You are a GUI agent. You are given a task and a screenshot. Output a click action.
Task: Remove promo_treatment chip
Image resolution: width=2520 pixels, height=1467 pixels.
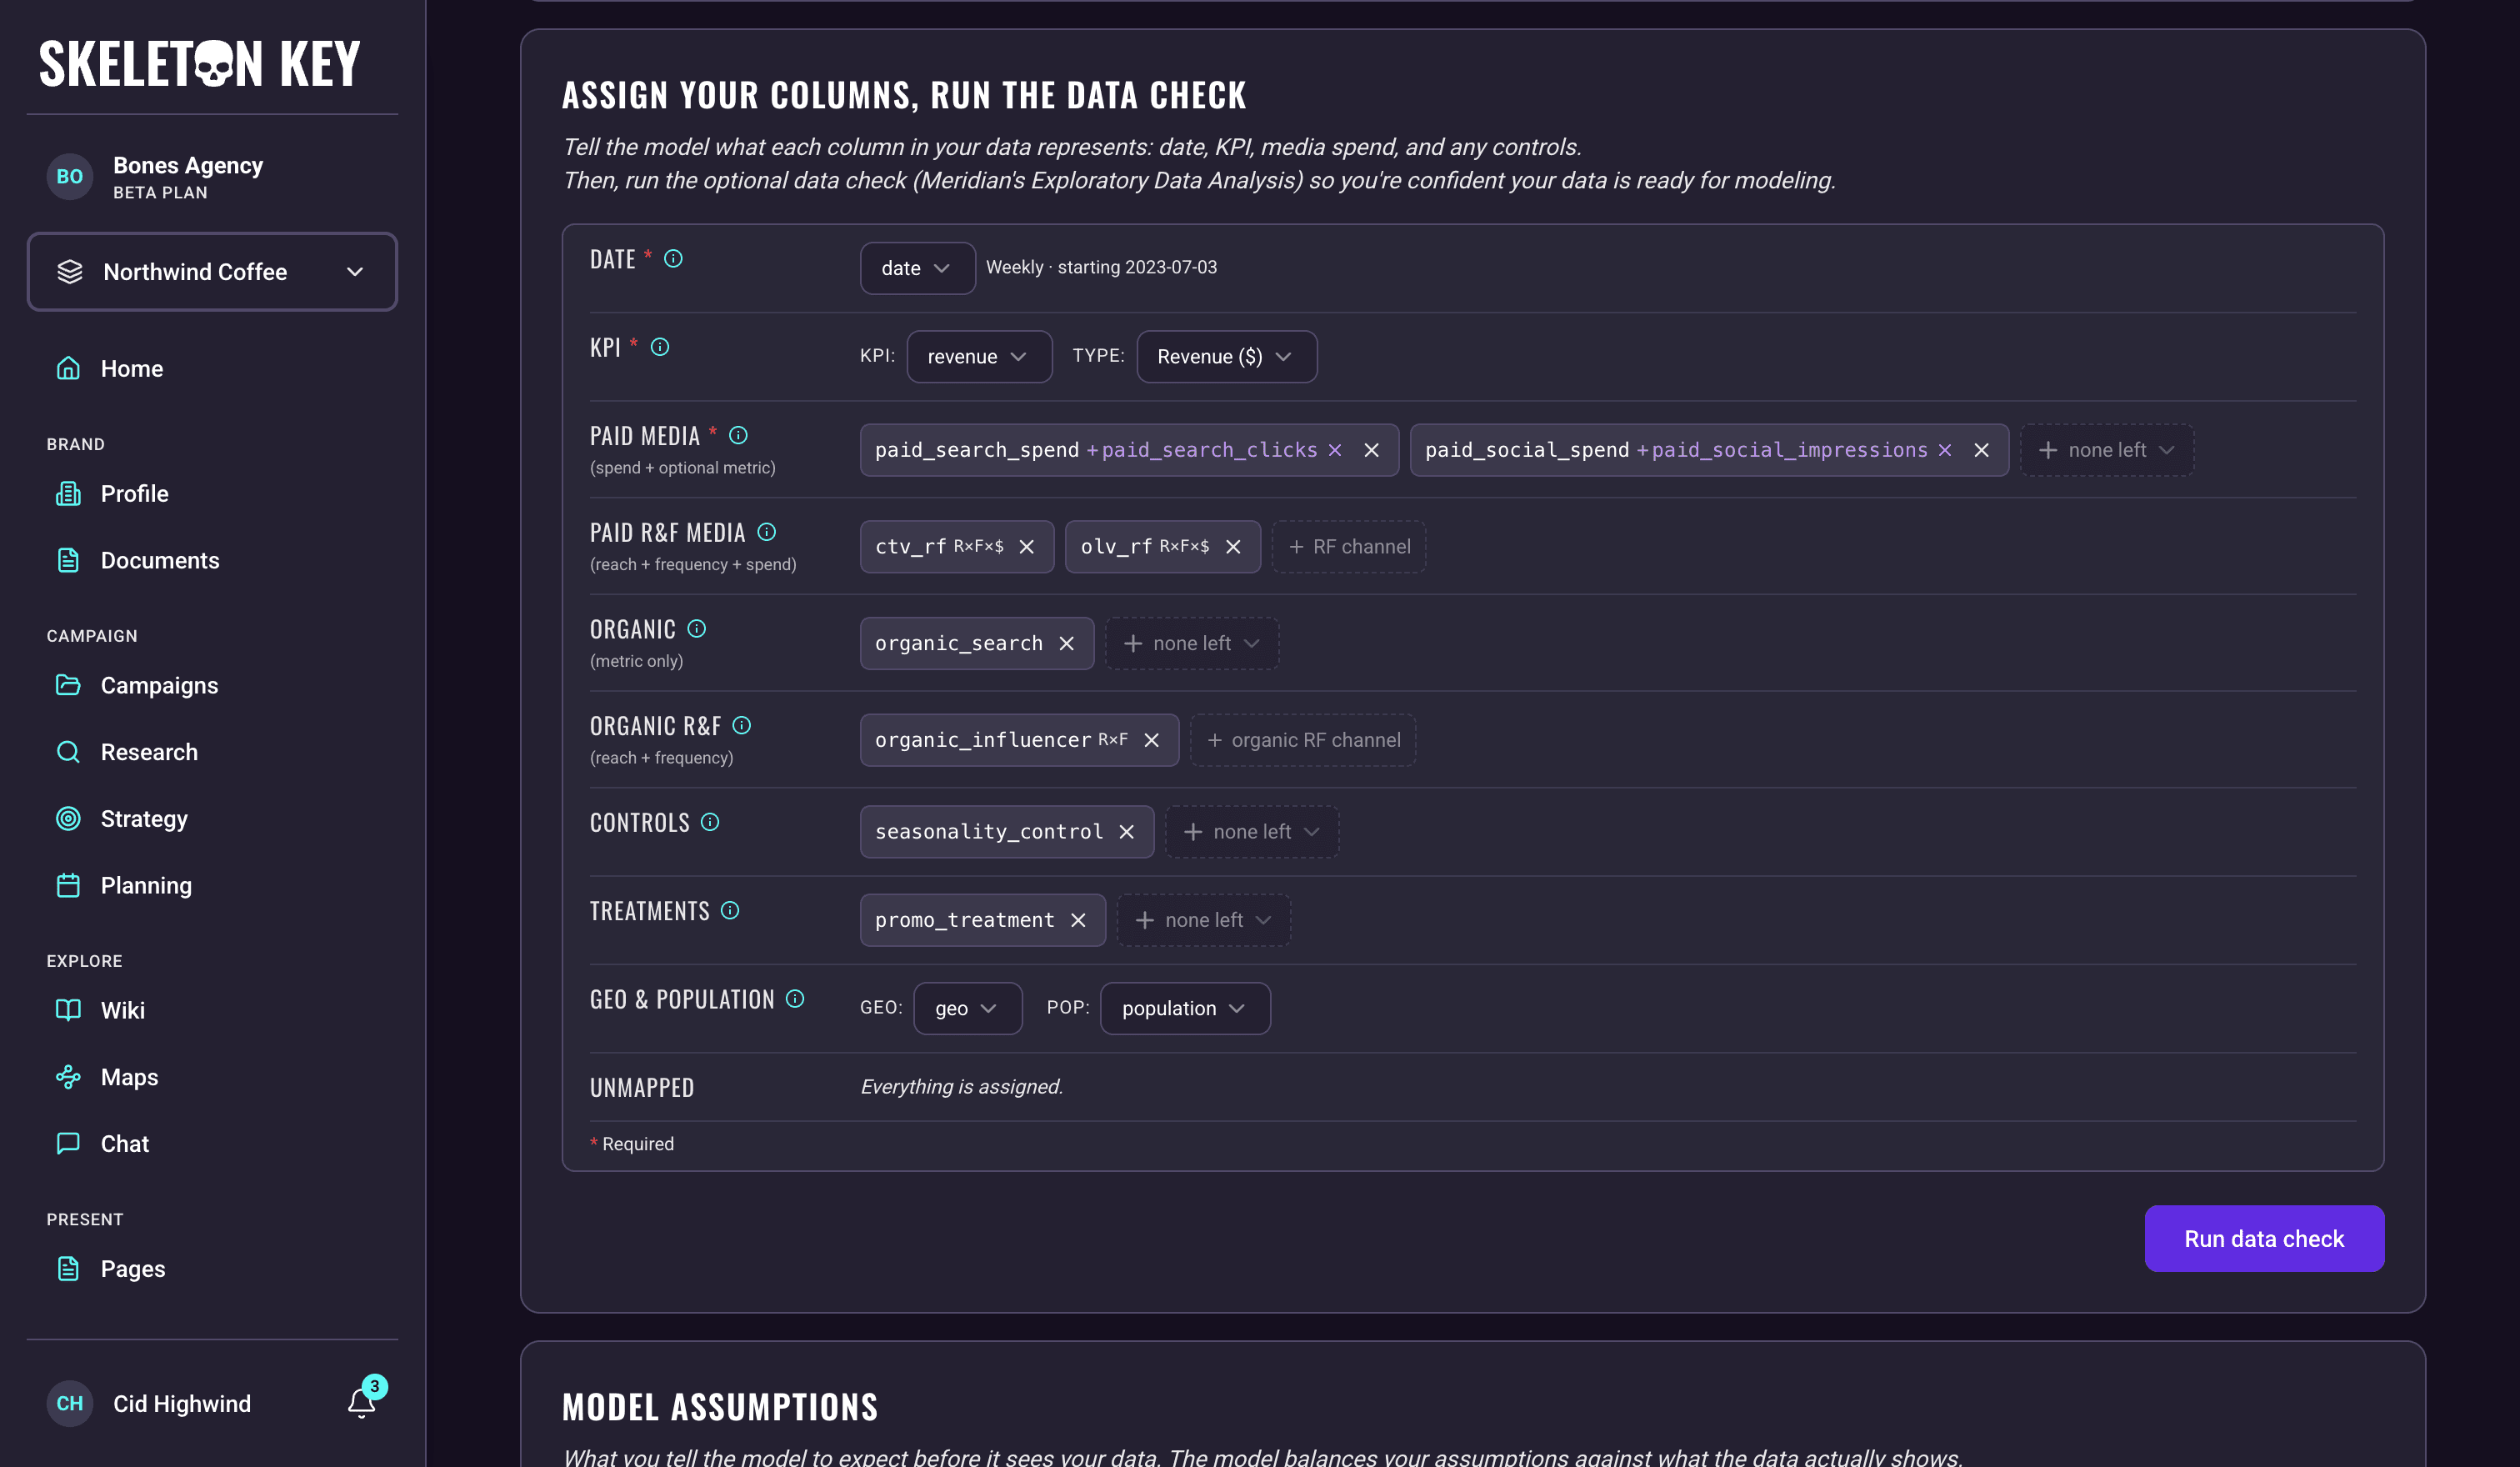pyautogui.click(x=1078, y=920)
